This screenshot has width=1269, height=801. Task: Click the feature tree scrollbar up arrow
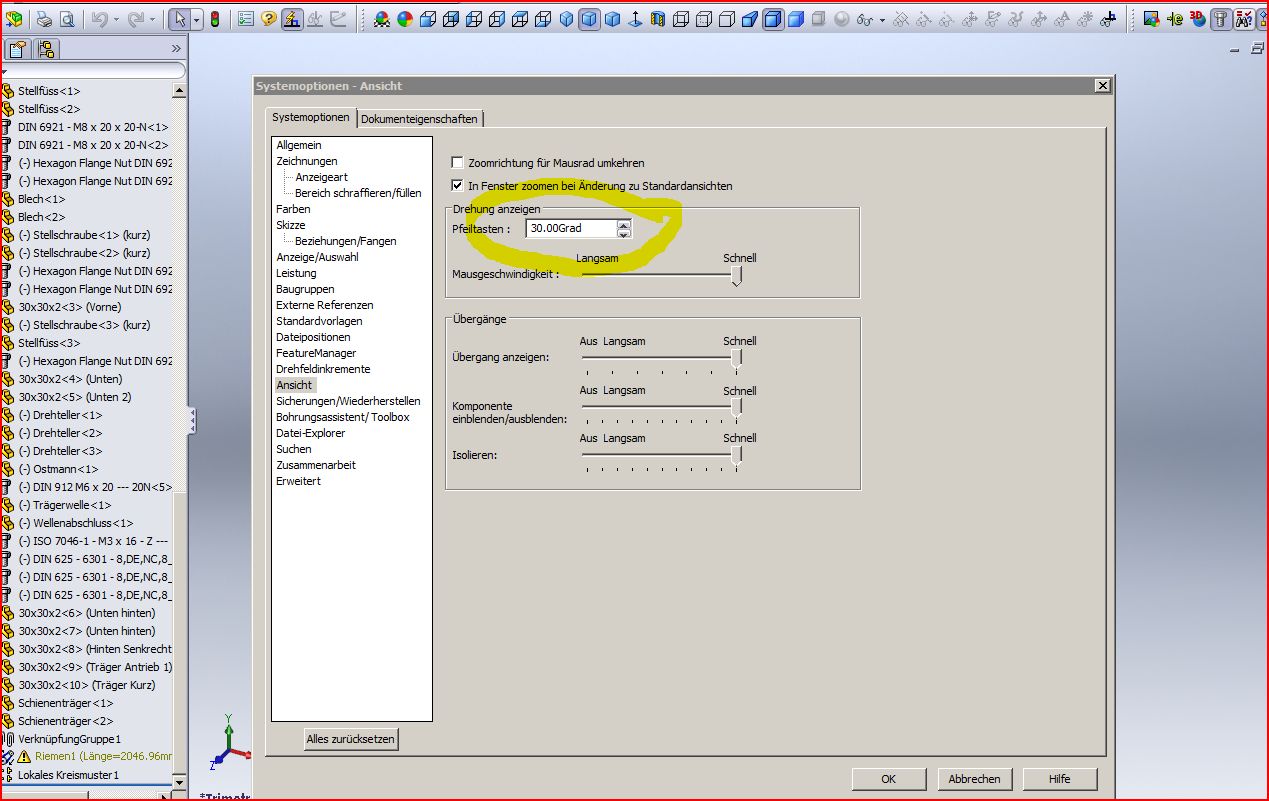click(x=179, y=91)
